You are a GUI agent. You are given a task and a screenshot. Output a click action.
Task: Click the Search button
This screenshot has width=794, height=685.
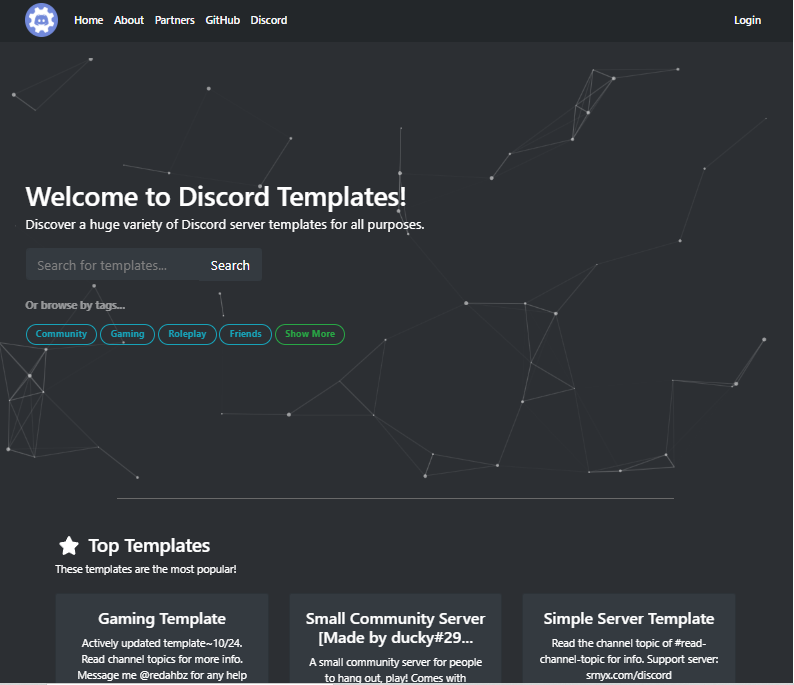tap(230, 265)
